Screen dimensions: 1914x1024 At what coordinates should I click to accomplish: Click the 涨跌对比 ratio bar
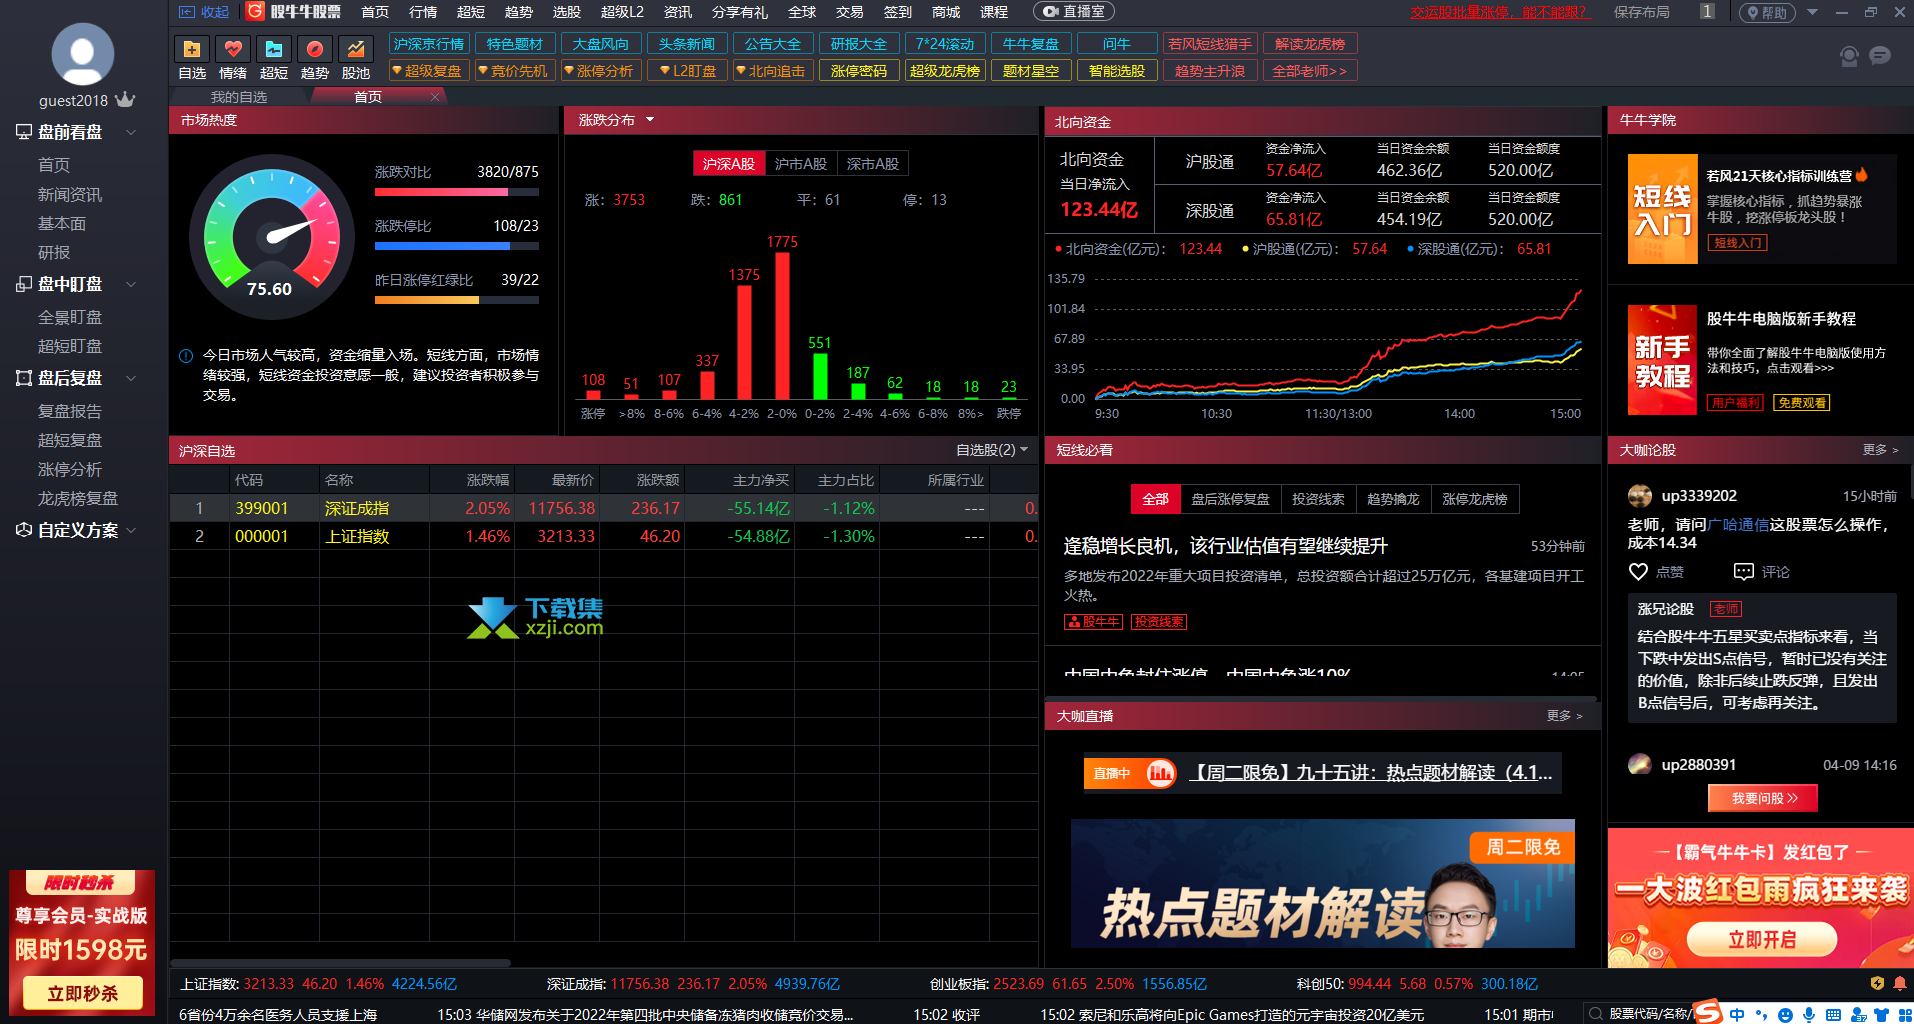[457, 192]
